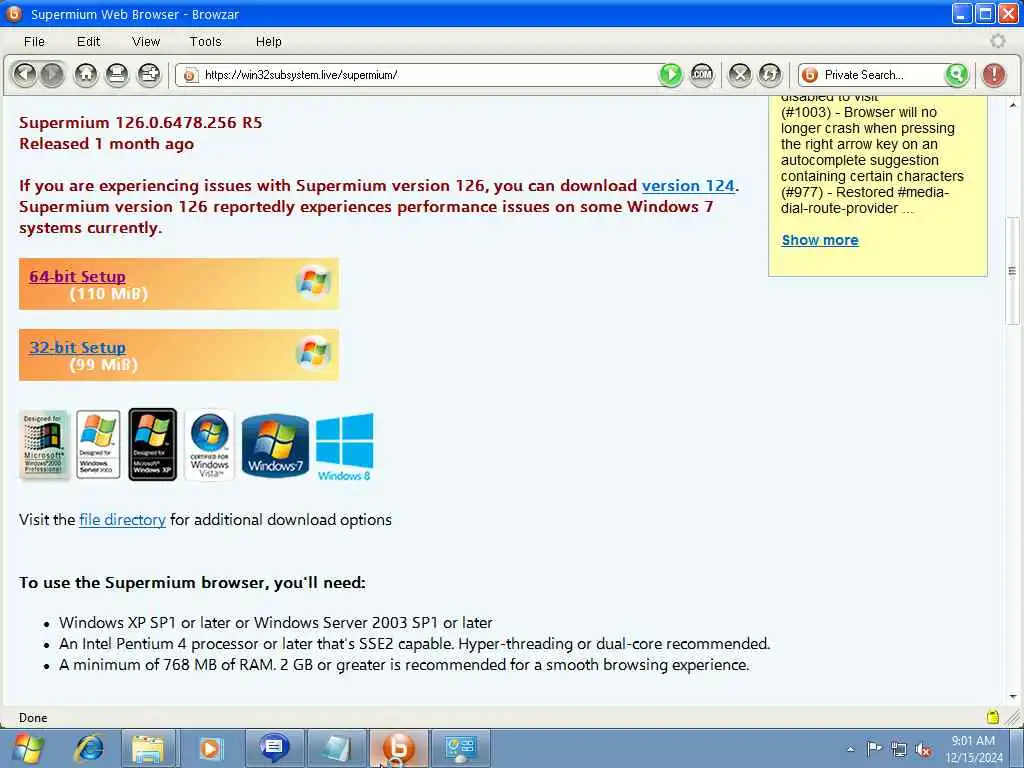Switch to the Browzar taskbar button
This screenshot has height=768, width=1024.
398,748
